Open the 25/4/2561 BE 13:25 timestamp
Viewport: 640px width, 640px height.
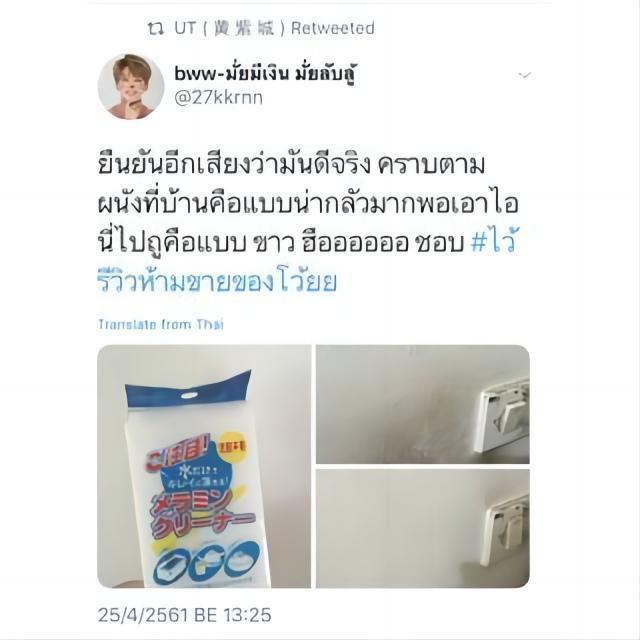pyautogui.click(x=184, y=615)
